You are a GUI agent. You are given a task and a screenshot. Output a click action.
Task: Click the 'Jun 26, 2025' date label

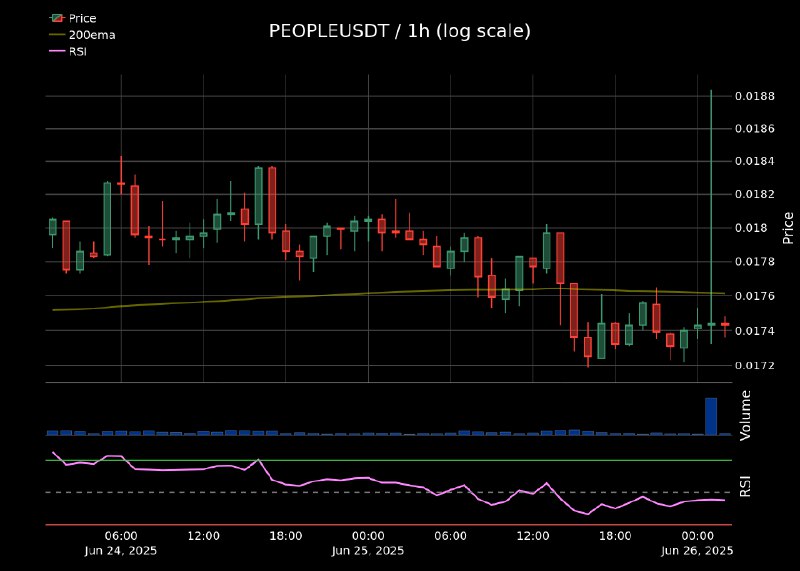[x=697, y=551]
